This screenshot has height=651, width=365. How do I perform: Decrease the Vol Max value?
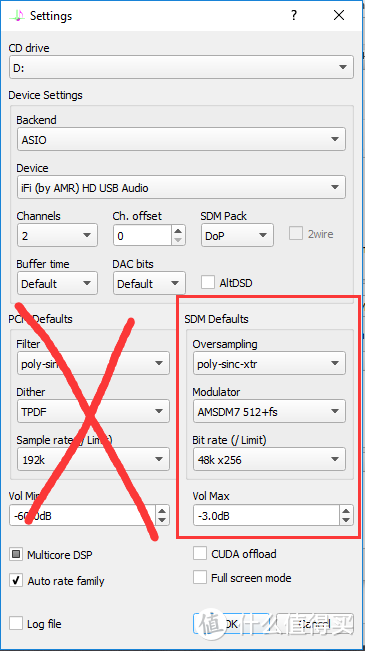point(345,521)
